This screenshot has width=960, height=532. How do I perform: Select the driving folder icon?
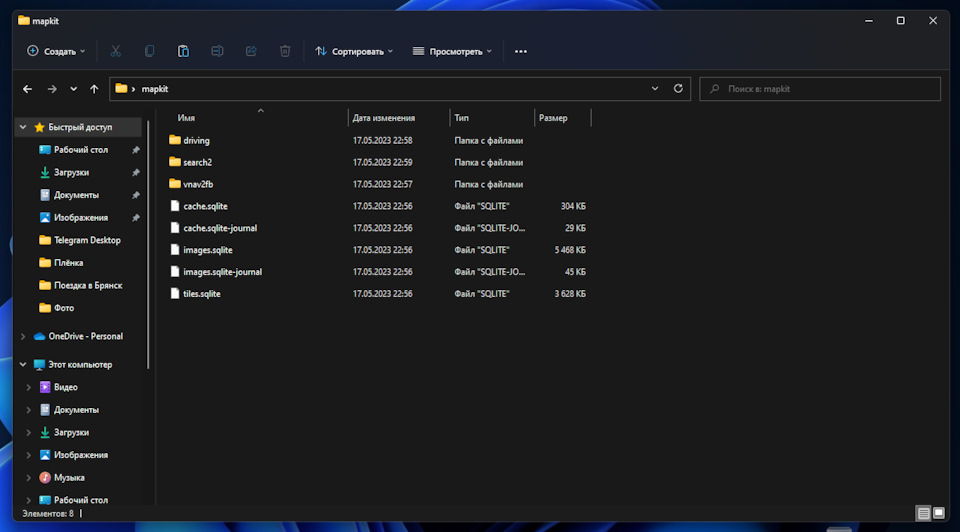[x=174, y=140]
